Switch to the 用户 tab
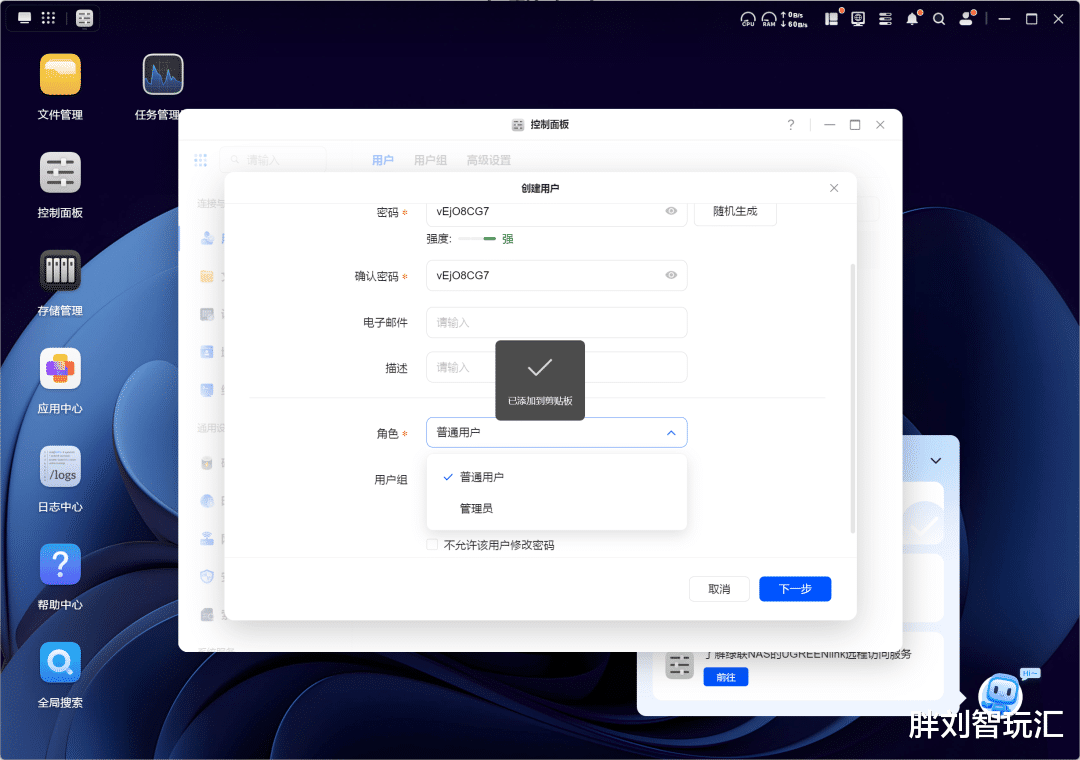 [x=383, y=161]
